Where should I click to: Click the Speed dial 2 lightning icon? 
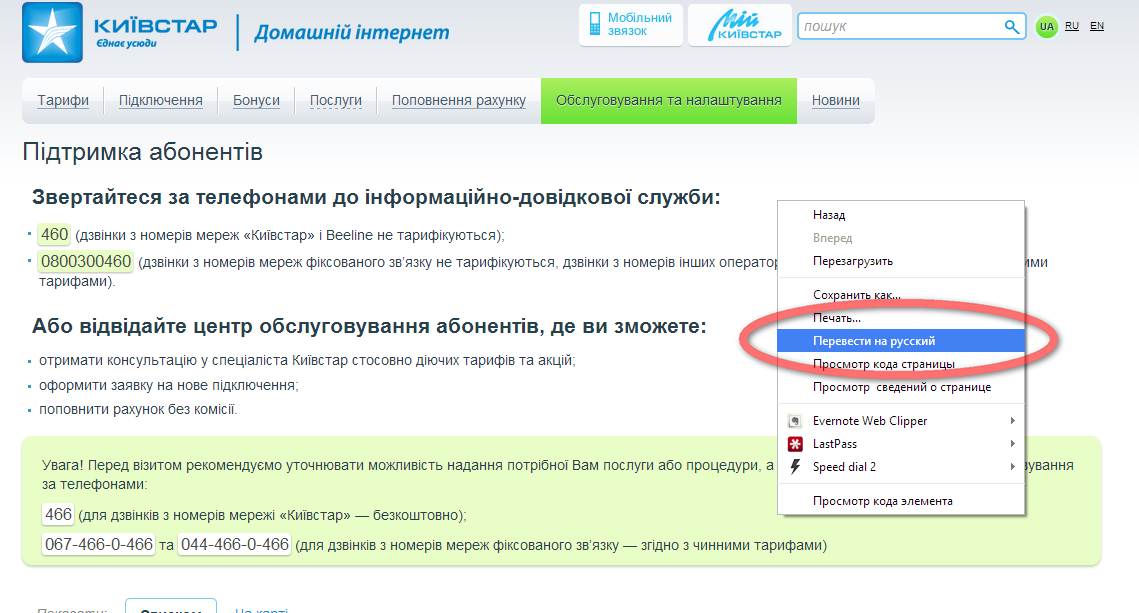coord(795,467)
